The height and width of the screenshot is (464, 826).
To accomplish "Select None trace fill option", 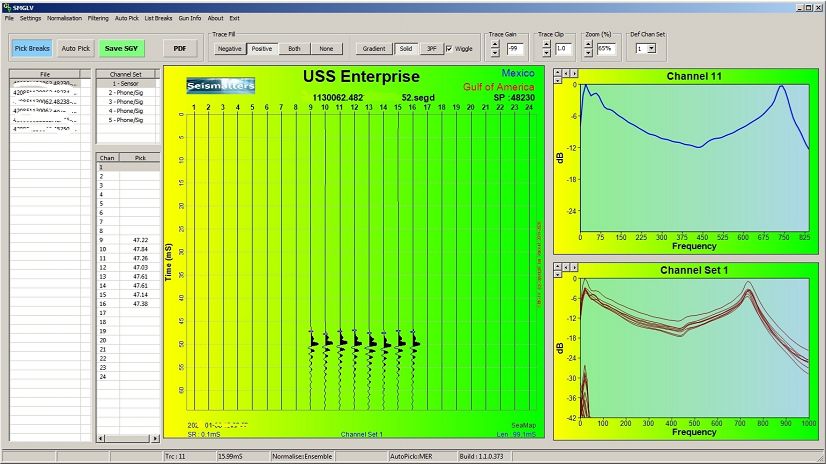I will [326, 48].
